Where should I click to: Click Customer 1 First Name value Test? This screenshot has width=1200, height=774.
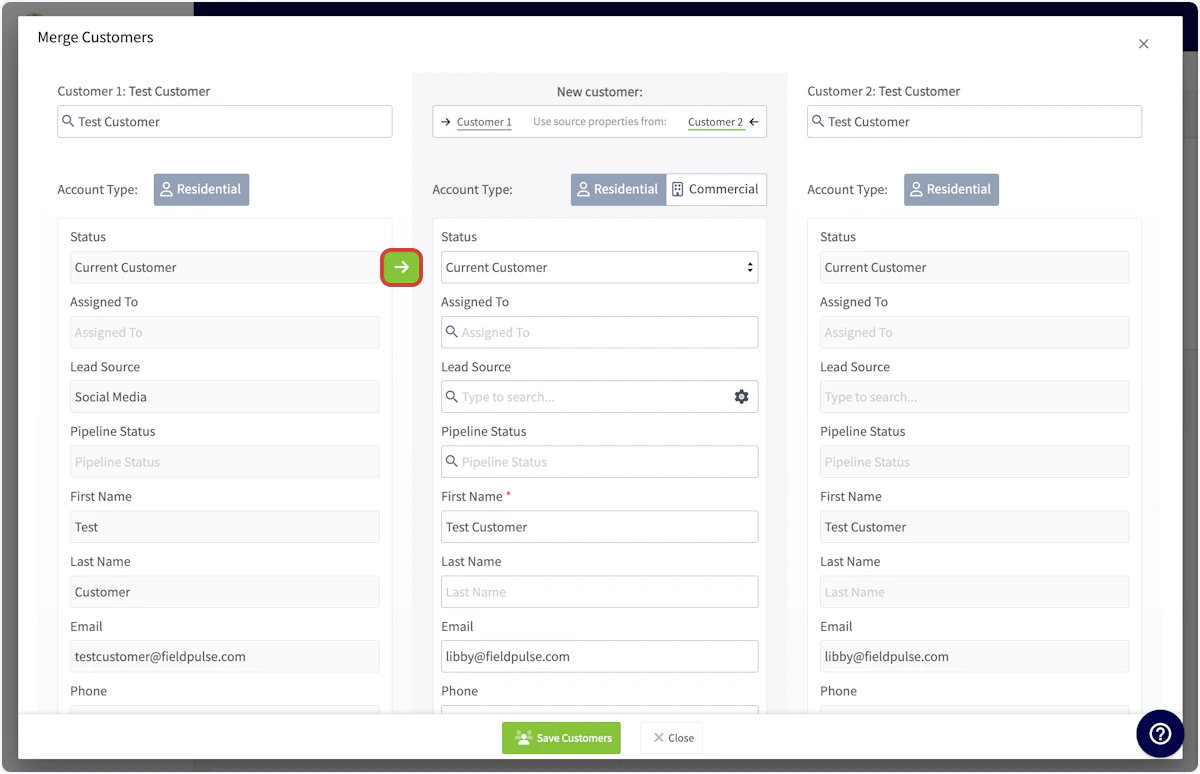(x=225, y=527)
